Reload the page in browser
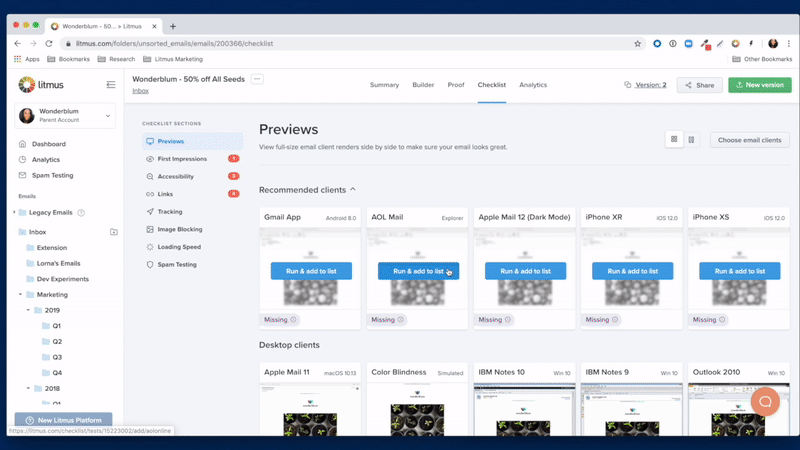 coord(49,43)
